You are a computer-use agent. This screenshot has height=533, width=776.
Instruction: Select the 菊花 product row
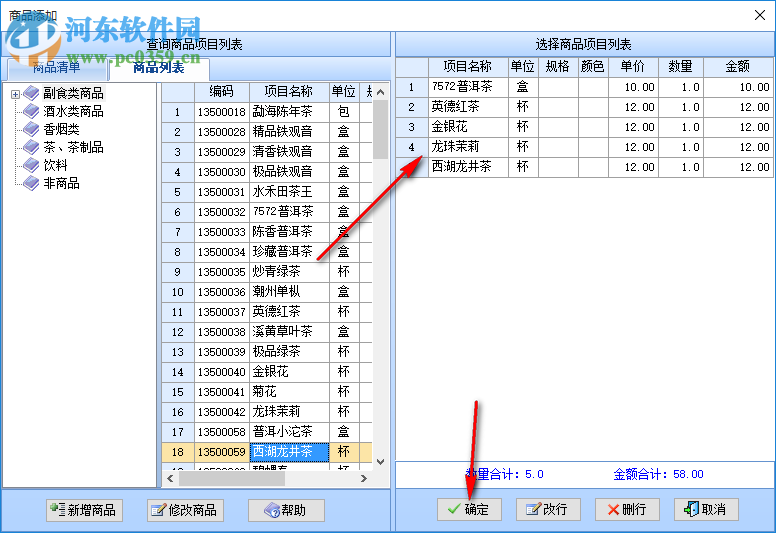click(267, 392)
